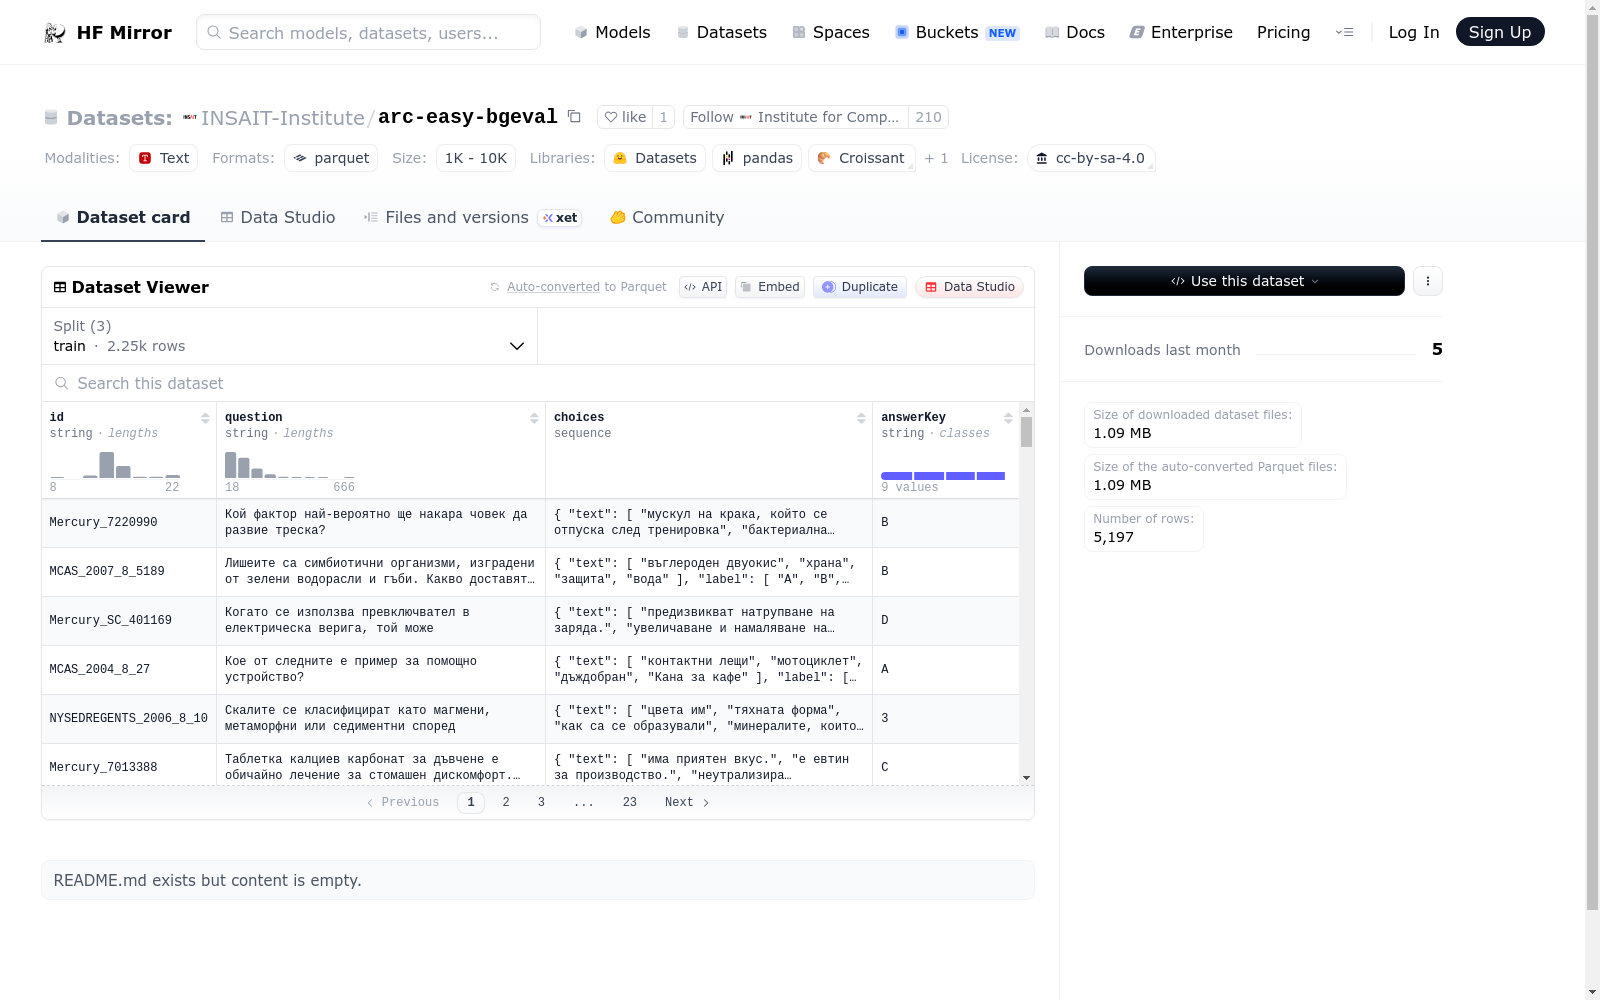Open the Docs navigation link
The width and height of the screenshot is (1600, 1000).
[1075, 32]
